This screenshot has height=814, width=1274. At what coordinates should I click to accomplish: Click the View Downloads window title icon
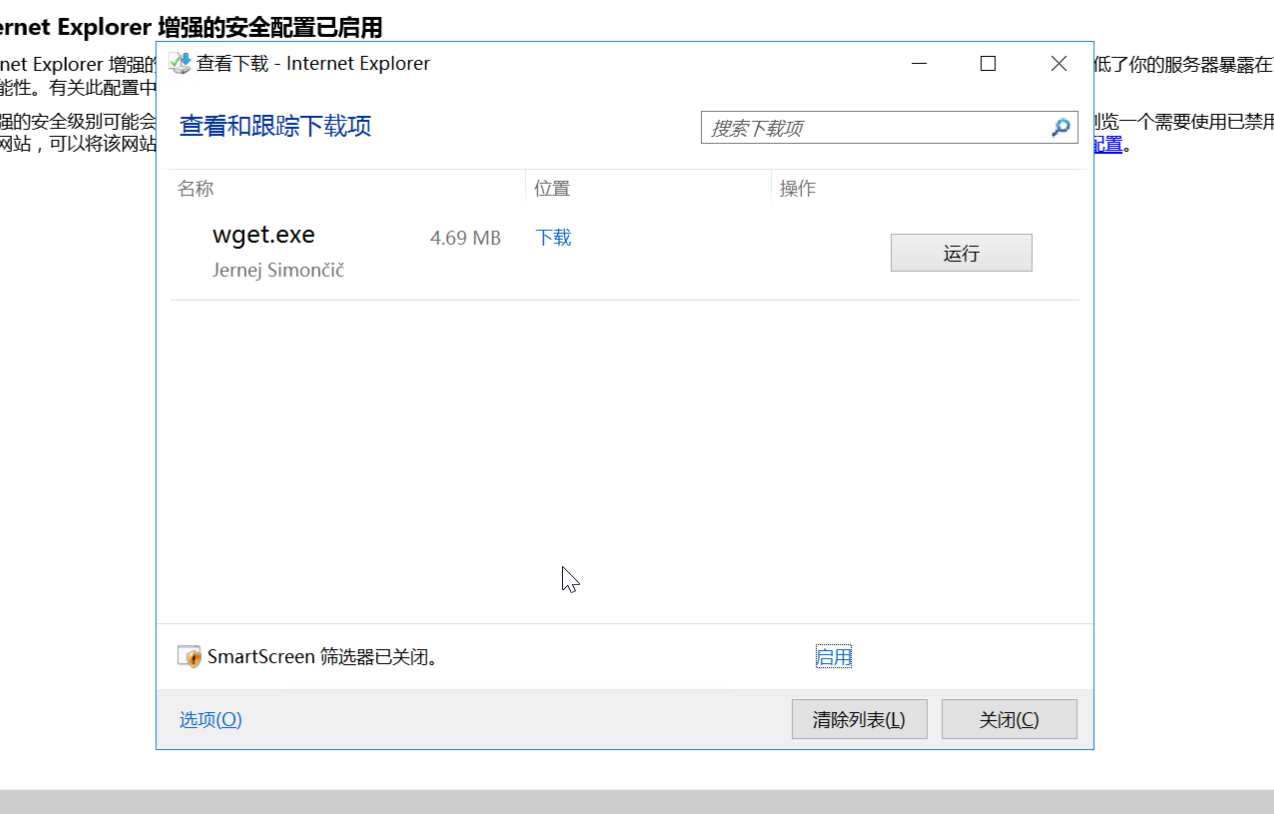[x=180, y=63]
